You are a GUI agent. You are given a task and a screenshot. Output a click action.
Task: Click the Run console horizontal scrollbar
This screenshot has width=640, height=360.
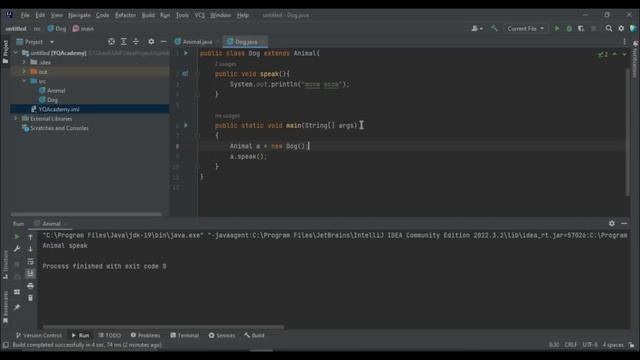click(163, 327)
